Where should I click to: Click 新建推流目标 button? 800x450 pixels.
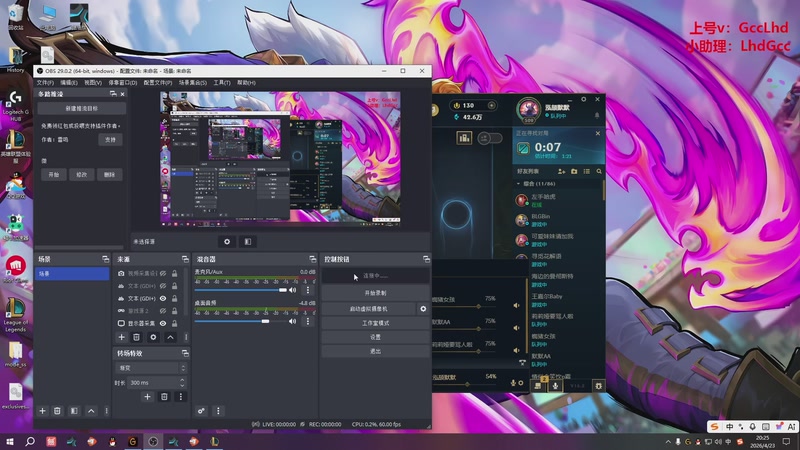82,109
